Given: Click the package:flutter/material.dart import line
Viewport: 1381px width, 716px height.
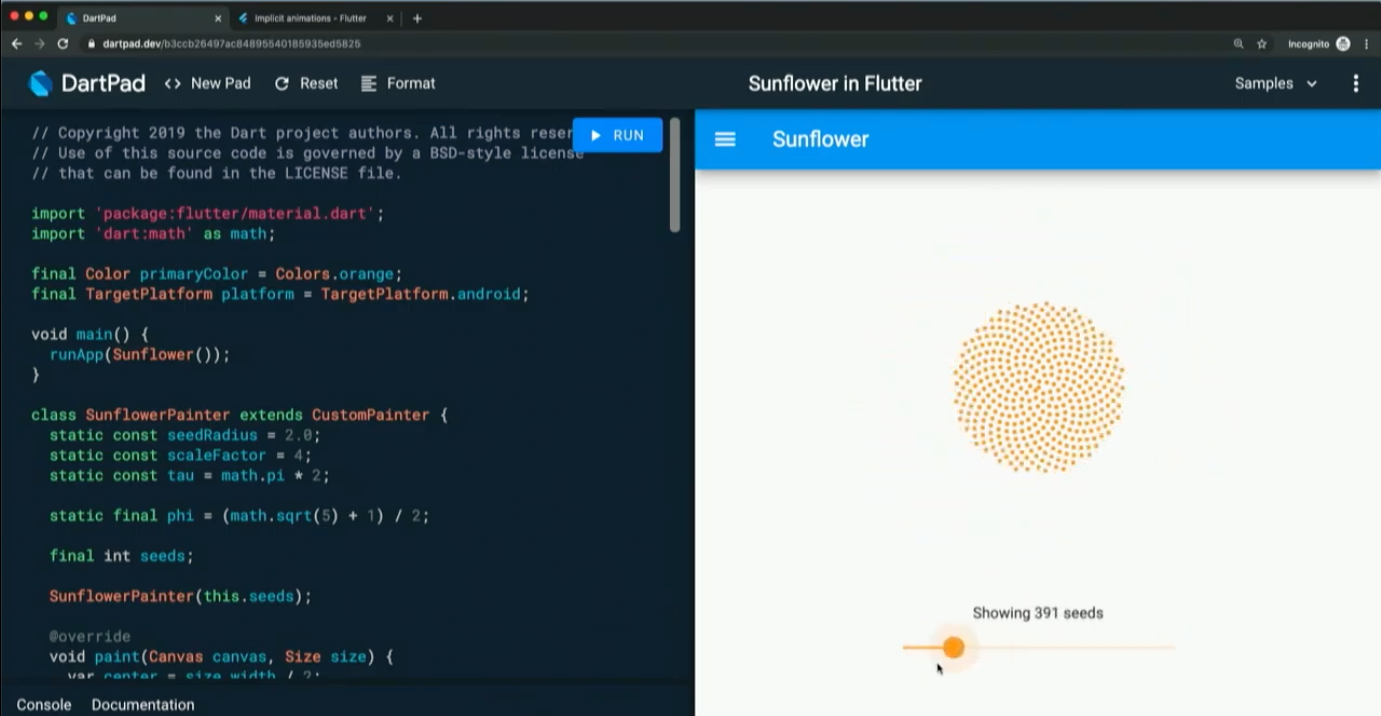Looking at the screenshot, I should click(x=207, y=214).
